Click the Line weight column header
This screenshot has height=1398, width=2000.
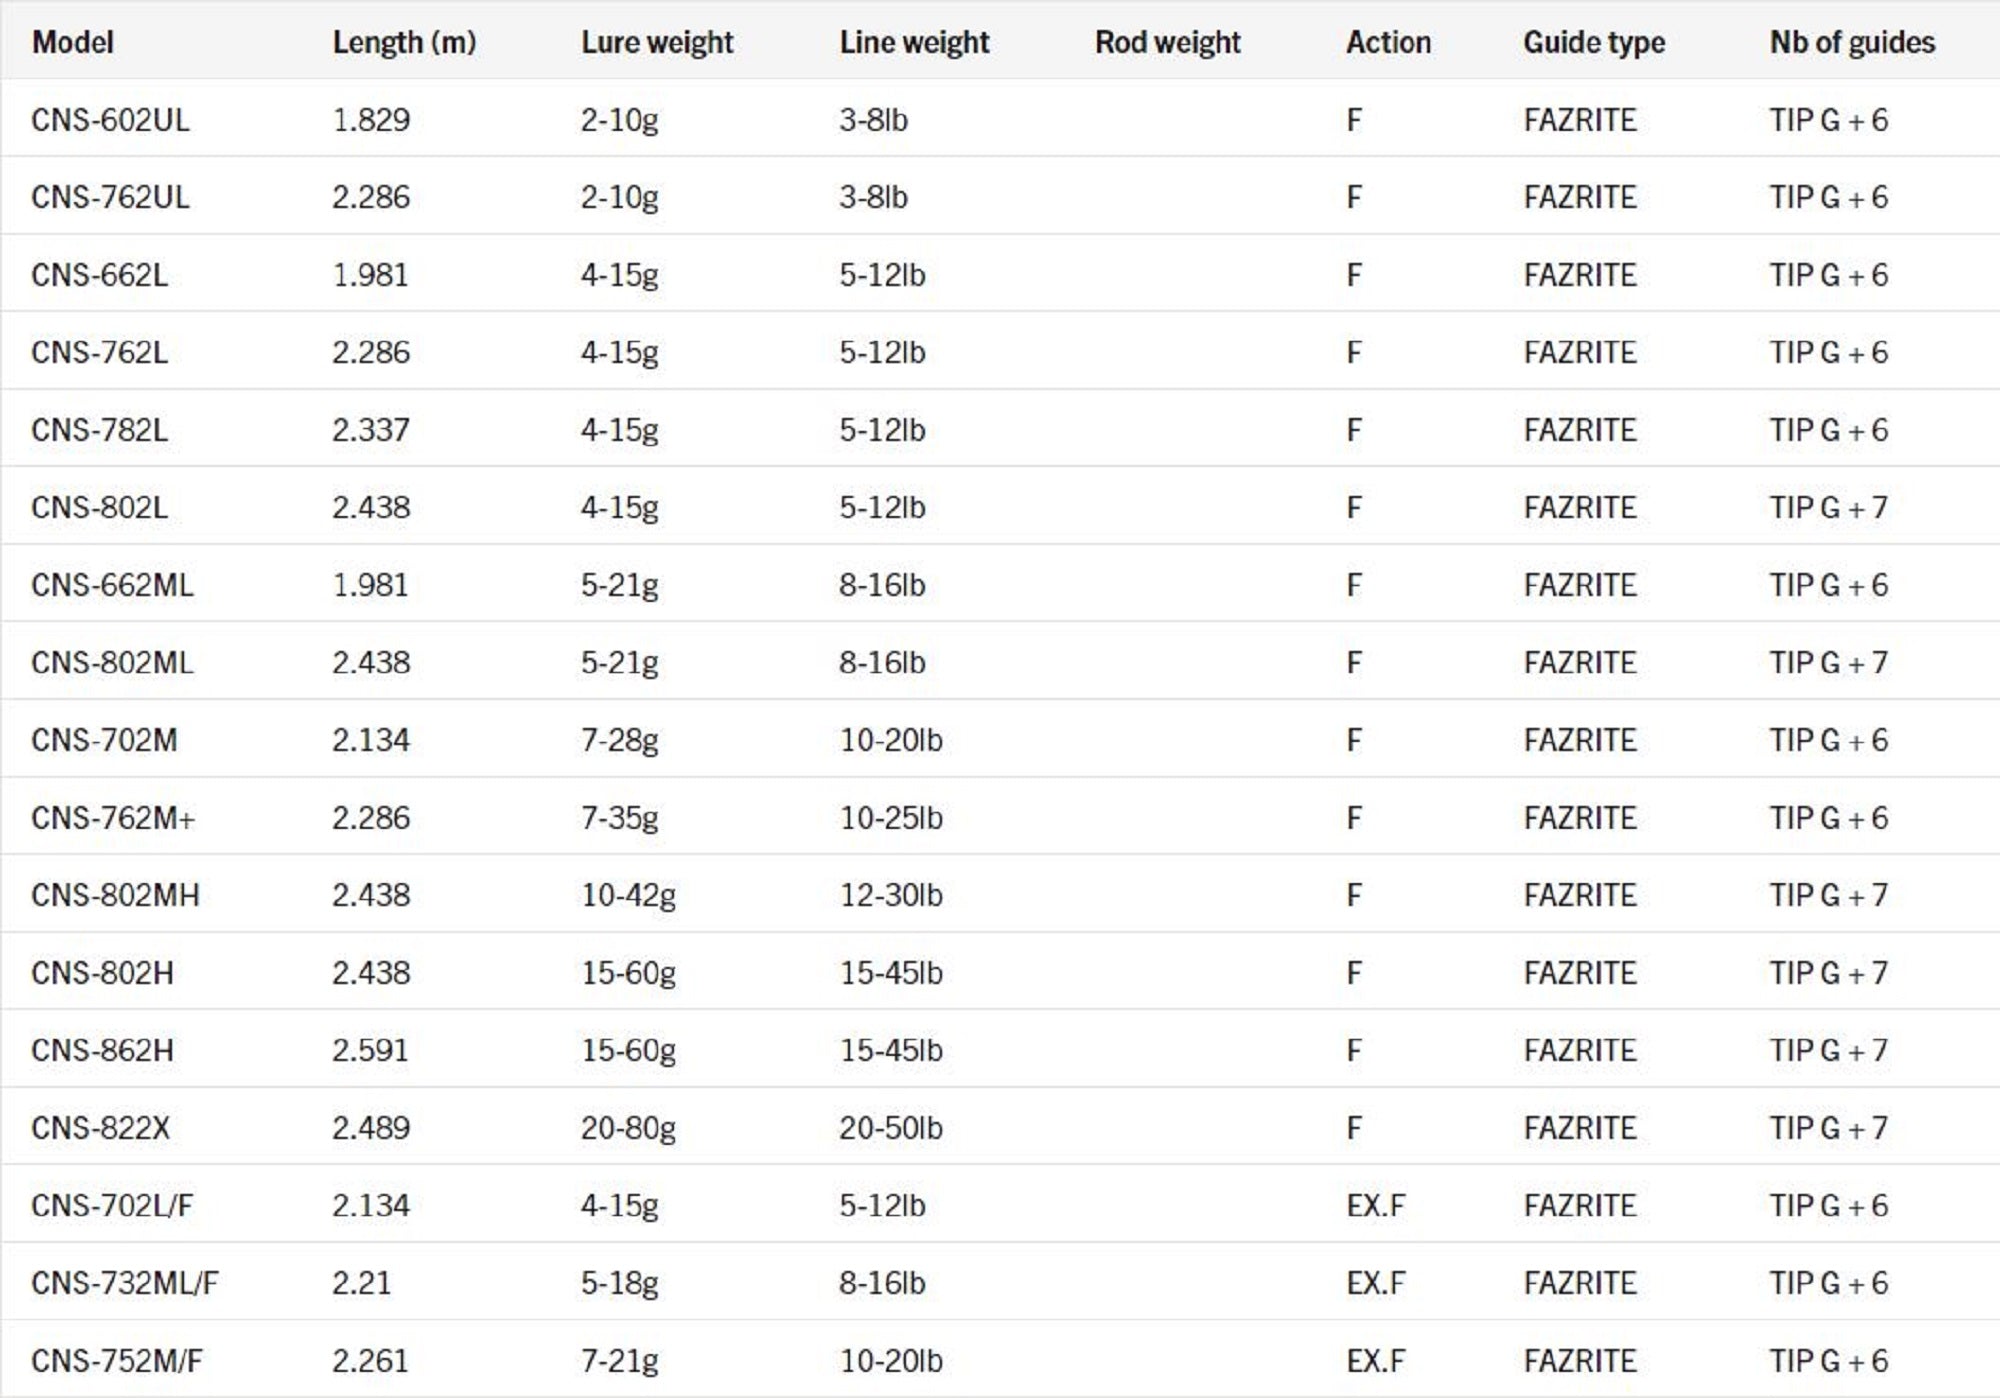(914, 42)
